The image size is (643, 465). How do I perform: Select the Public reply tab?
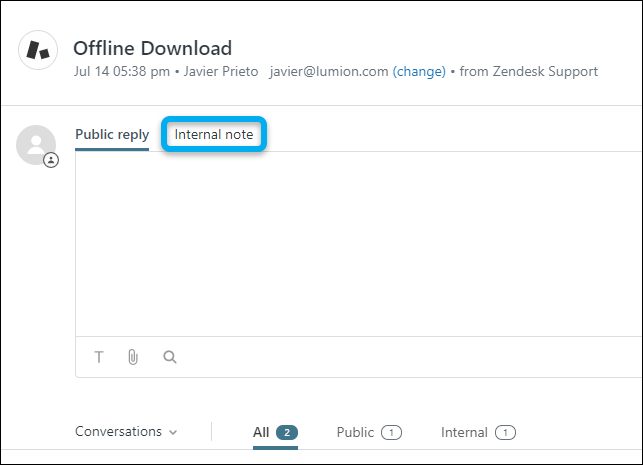(x=112, y=134)
